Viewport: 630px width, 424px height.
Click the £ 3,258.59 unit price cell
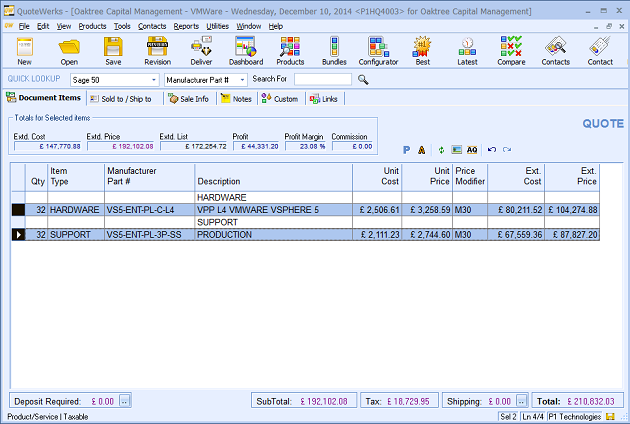click(427, 210)
